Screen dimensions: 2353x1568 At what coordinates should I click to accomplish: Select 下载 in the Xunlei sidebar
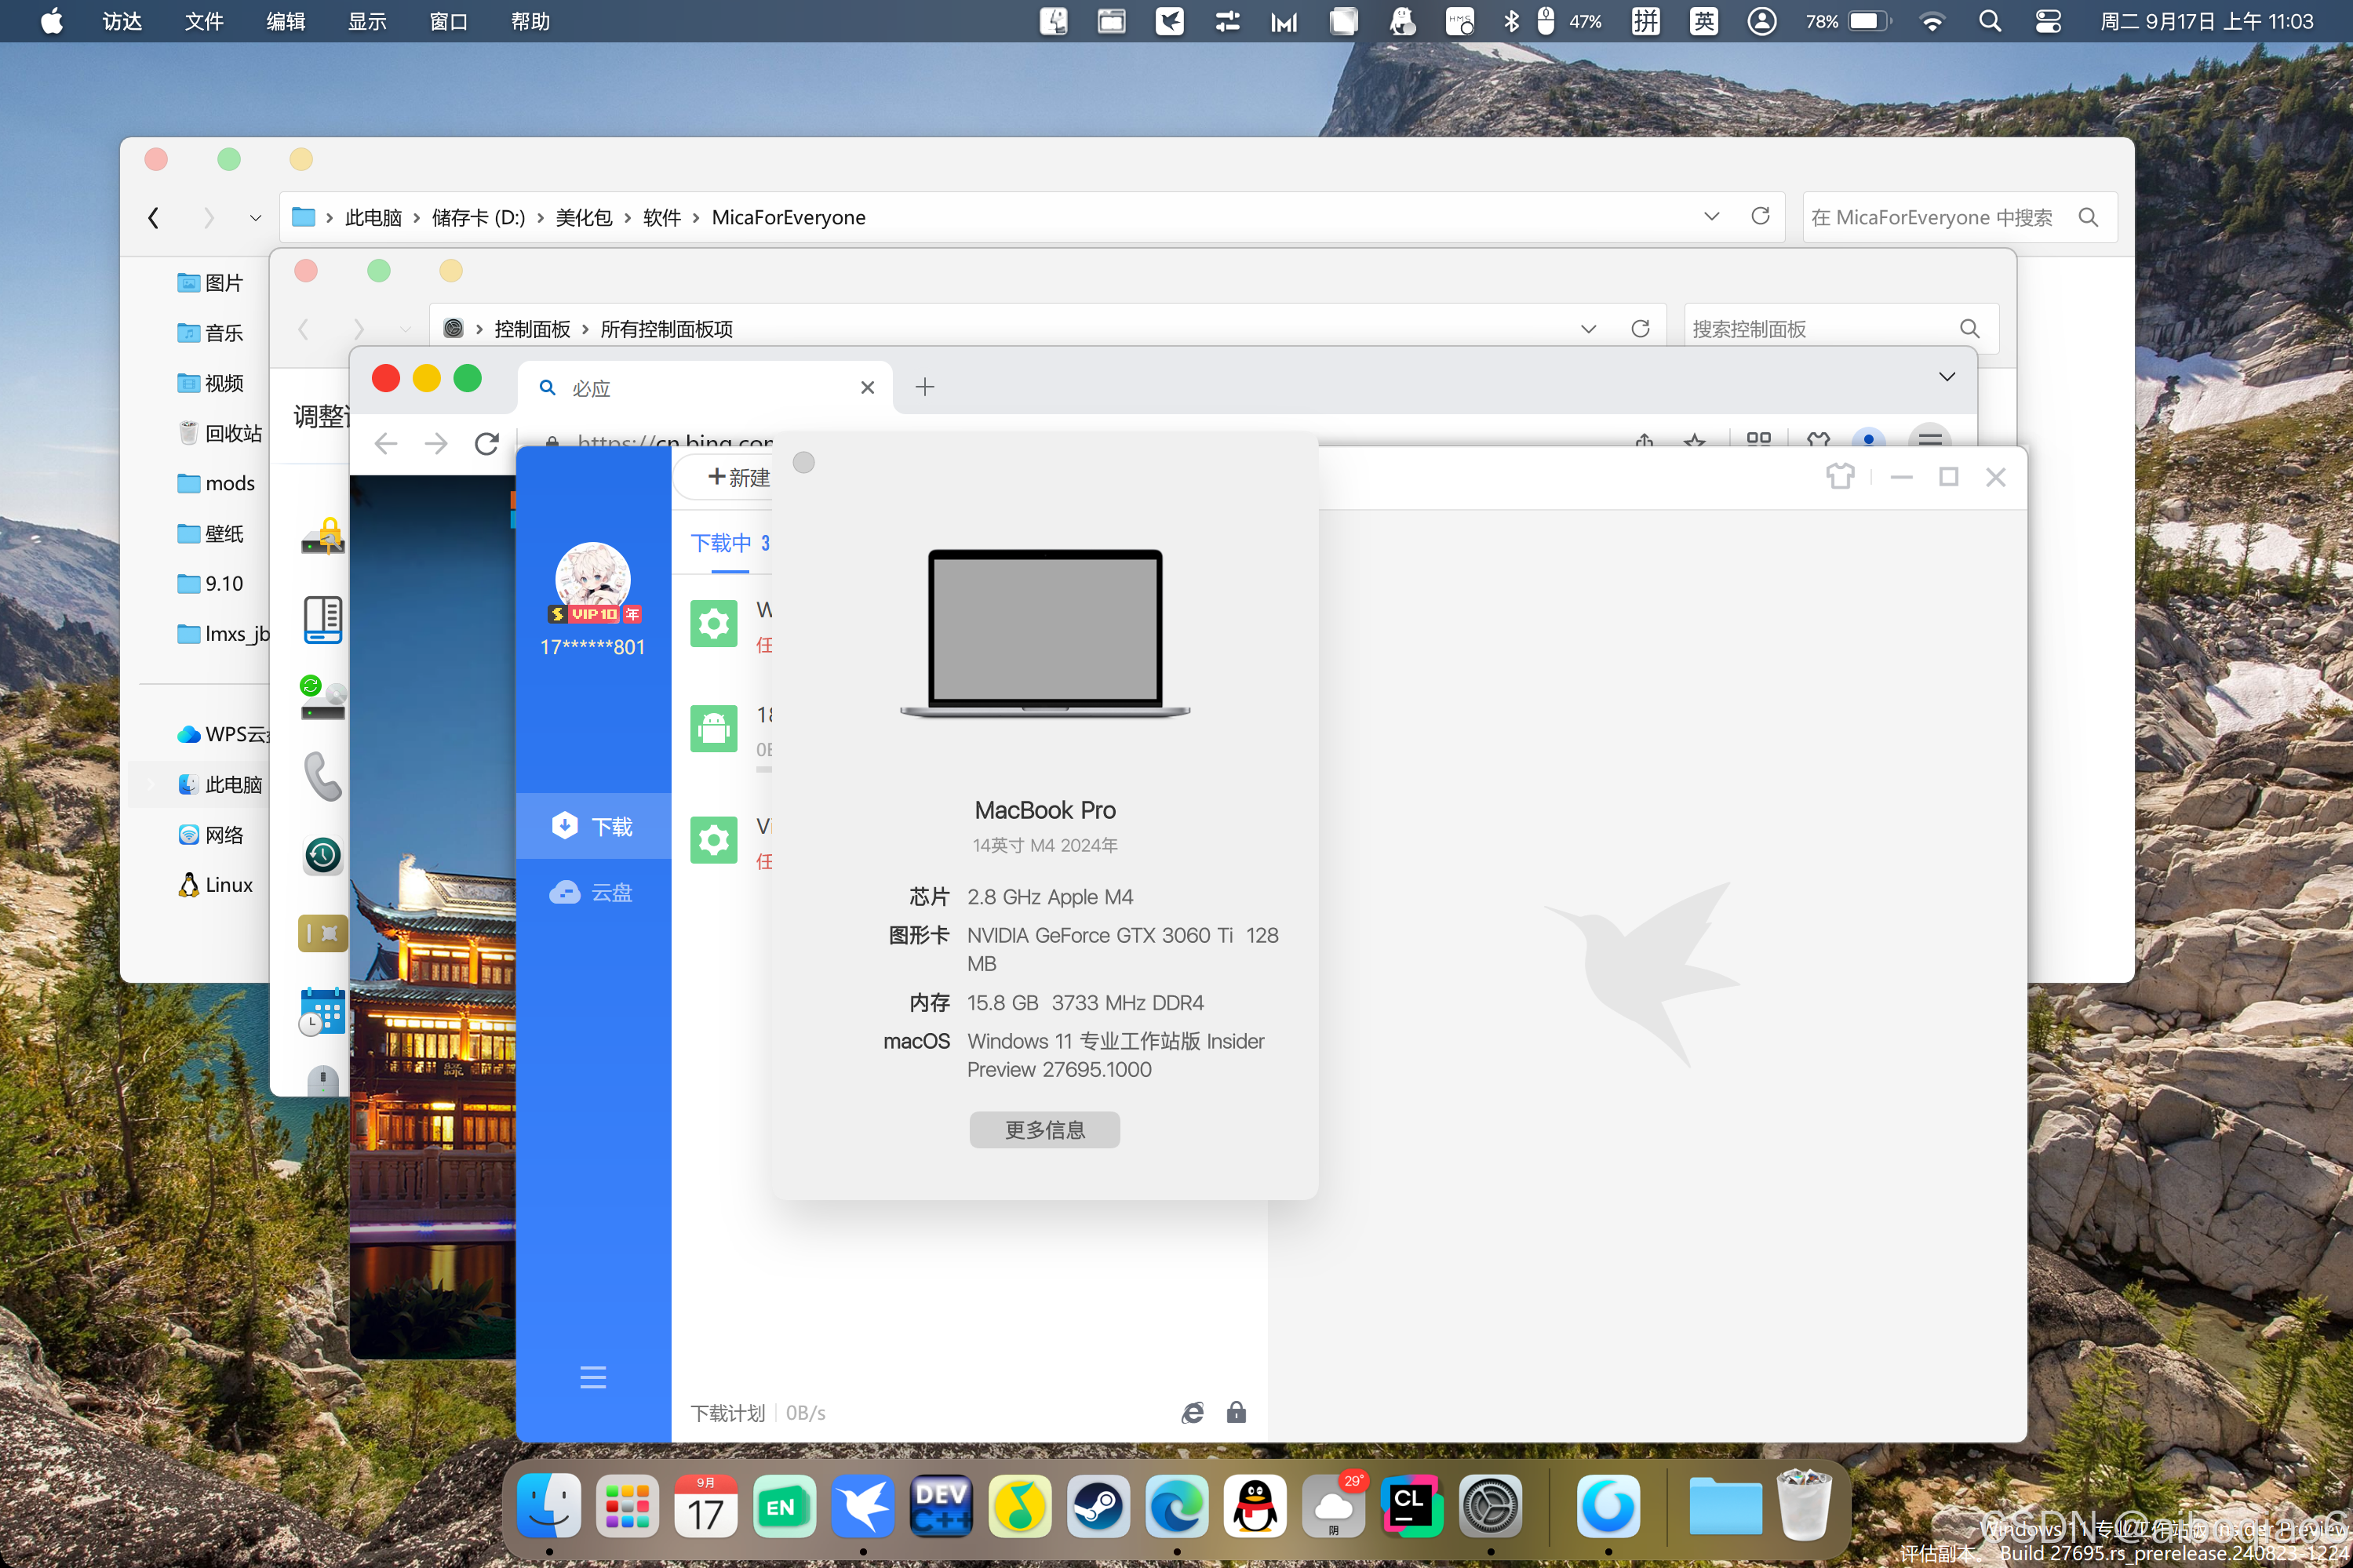[593, 826]
